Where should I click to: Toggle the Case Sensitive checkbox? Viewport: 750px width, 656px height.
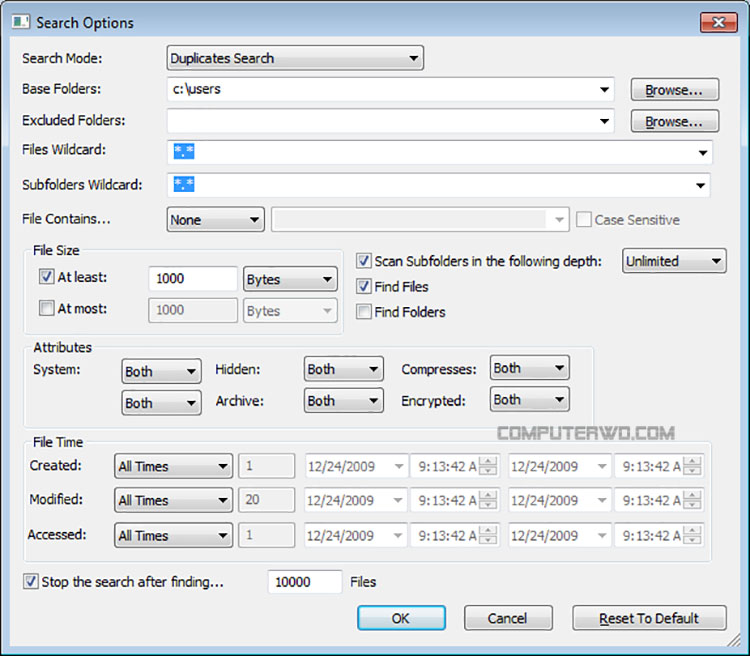[x=584, y=220]
